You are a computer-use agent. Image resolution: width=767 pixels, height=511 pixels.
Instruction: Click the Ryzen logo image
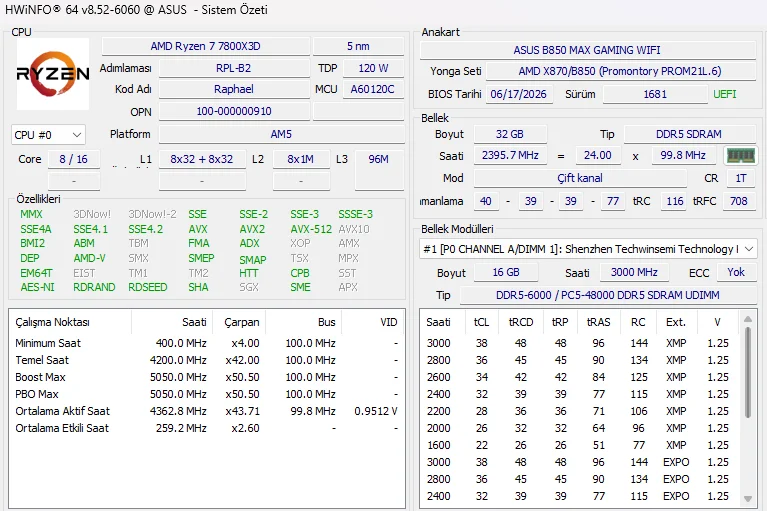pyautogui.click(x=53, y=74)
